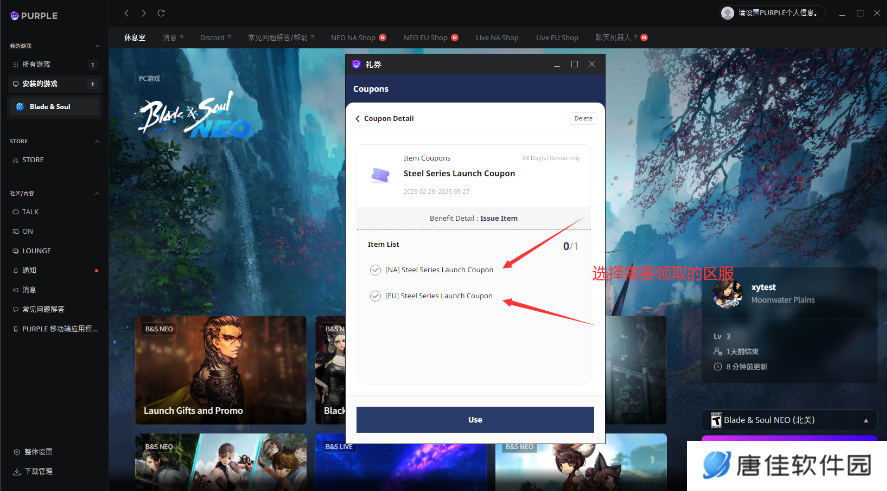Go back from Coupon Detail
Screen dimensions: 887x491
(x=358, y=119)
